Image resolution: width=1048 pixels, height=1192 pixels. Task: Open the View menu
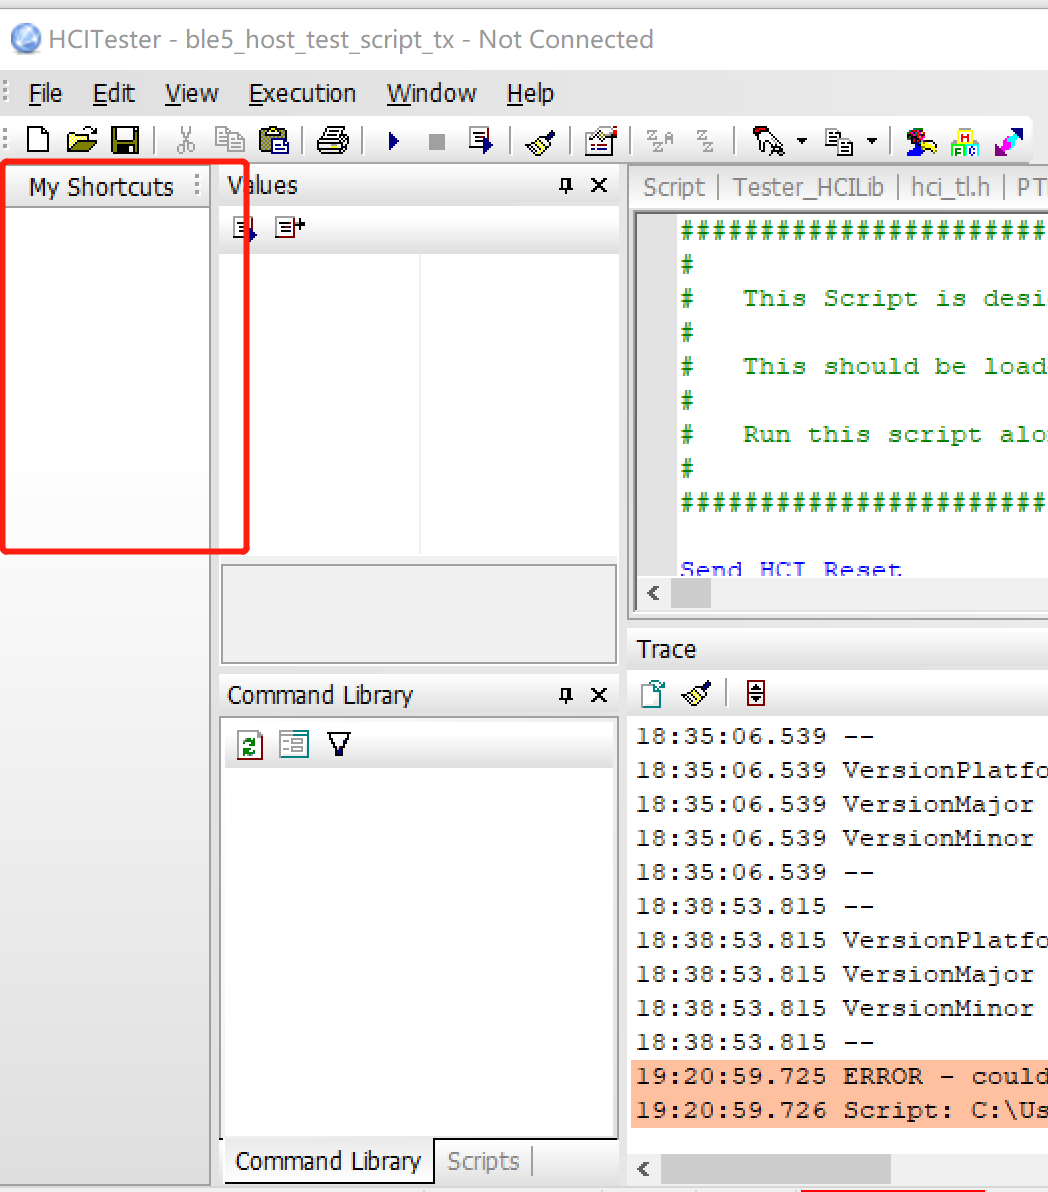(192, 94)
